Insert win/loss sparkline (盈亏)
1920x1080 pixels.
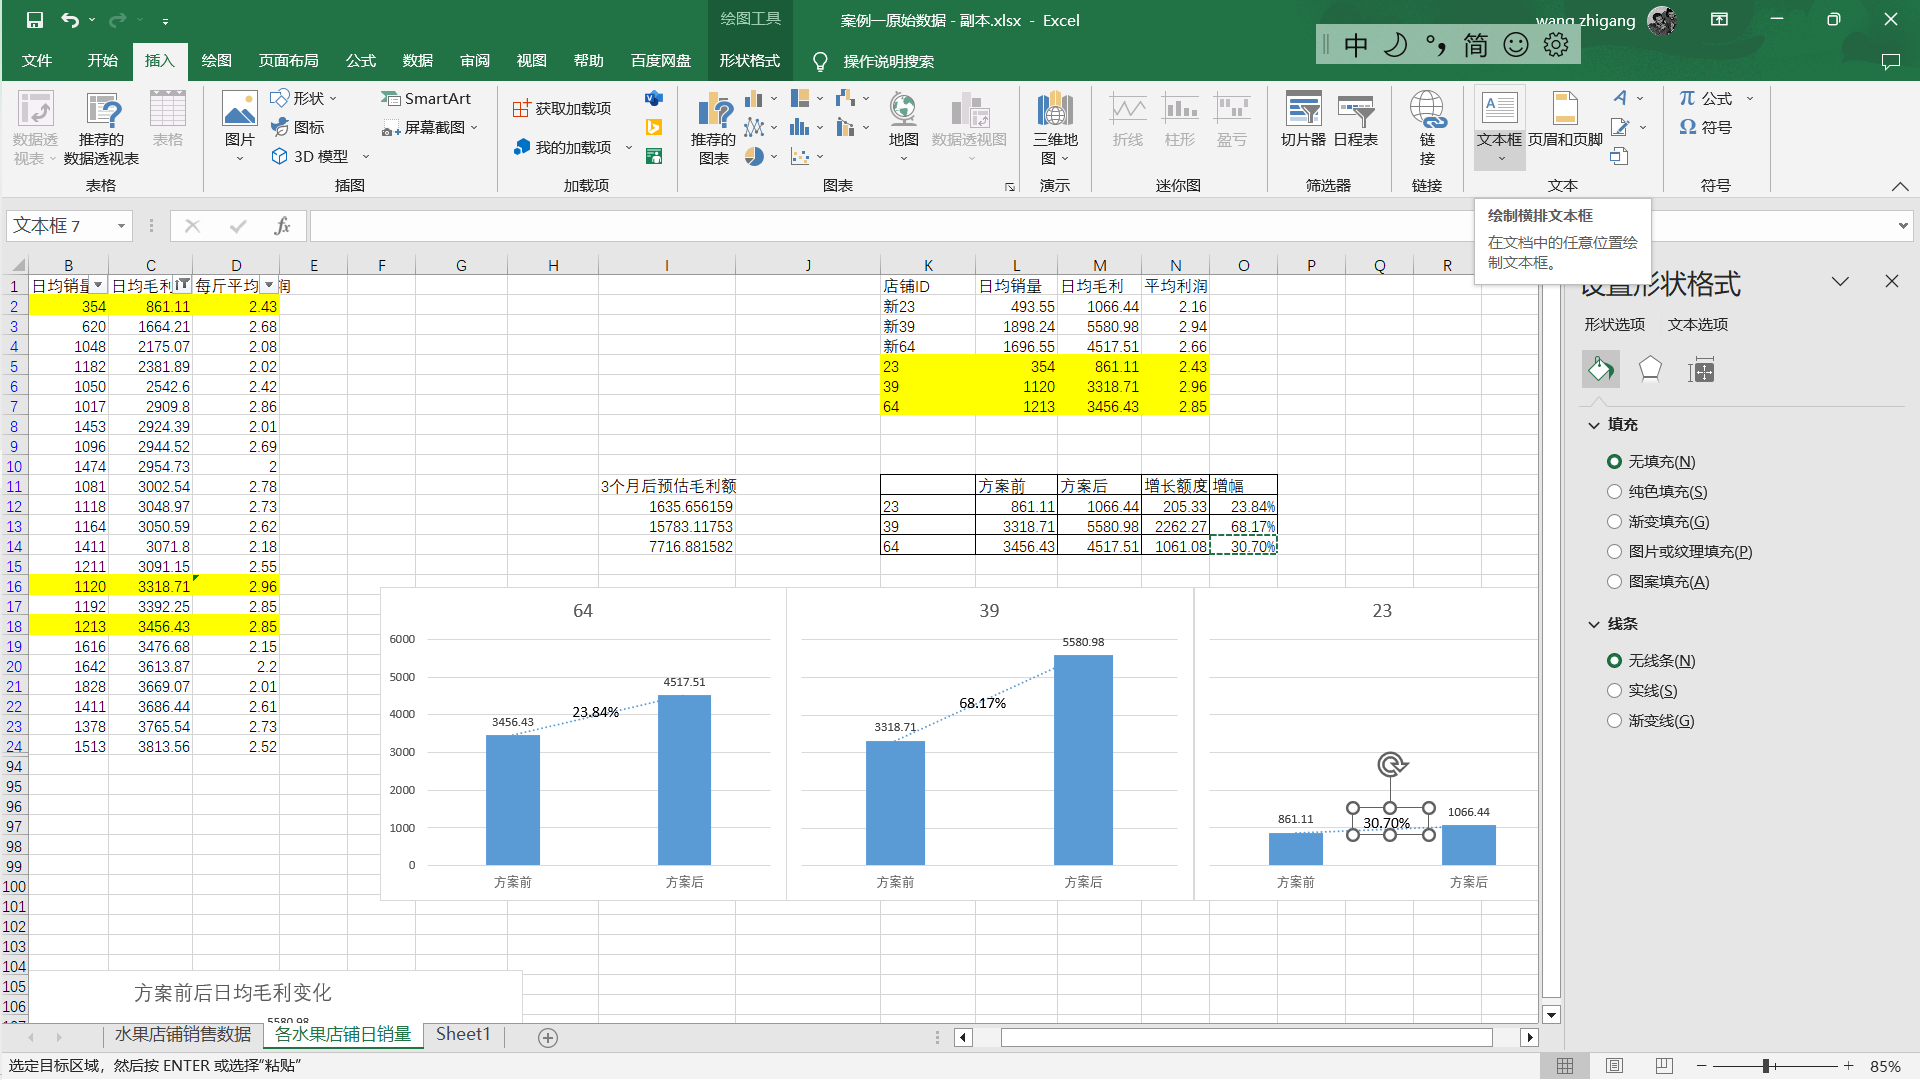[x=1232, y=120]
